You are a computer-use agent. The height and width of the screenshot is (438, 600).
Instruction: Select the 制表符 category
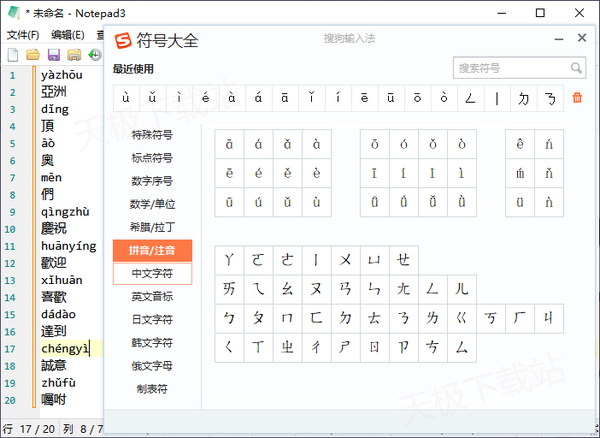(x=152, y=389)
